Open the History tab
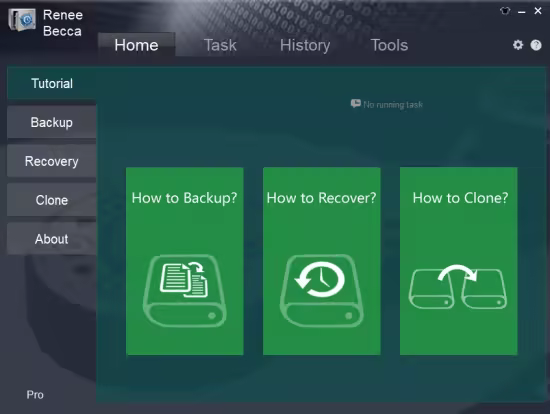The width and height of the screenshot is (550, 414). [x=305, y=45]
